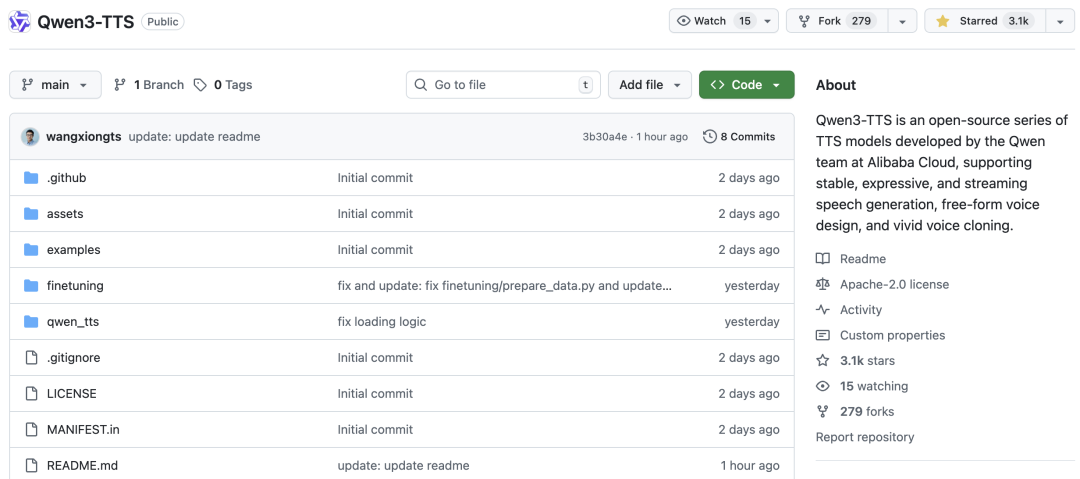
Task: Open the qwen_tts folder name
Action: [x=73, y=321]
